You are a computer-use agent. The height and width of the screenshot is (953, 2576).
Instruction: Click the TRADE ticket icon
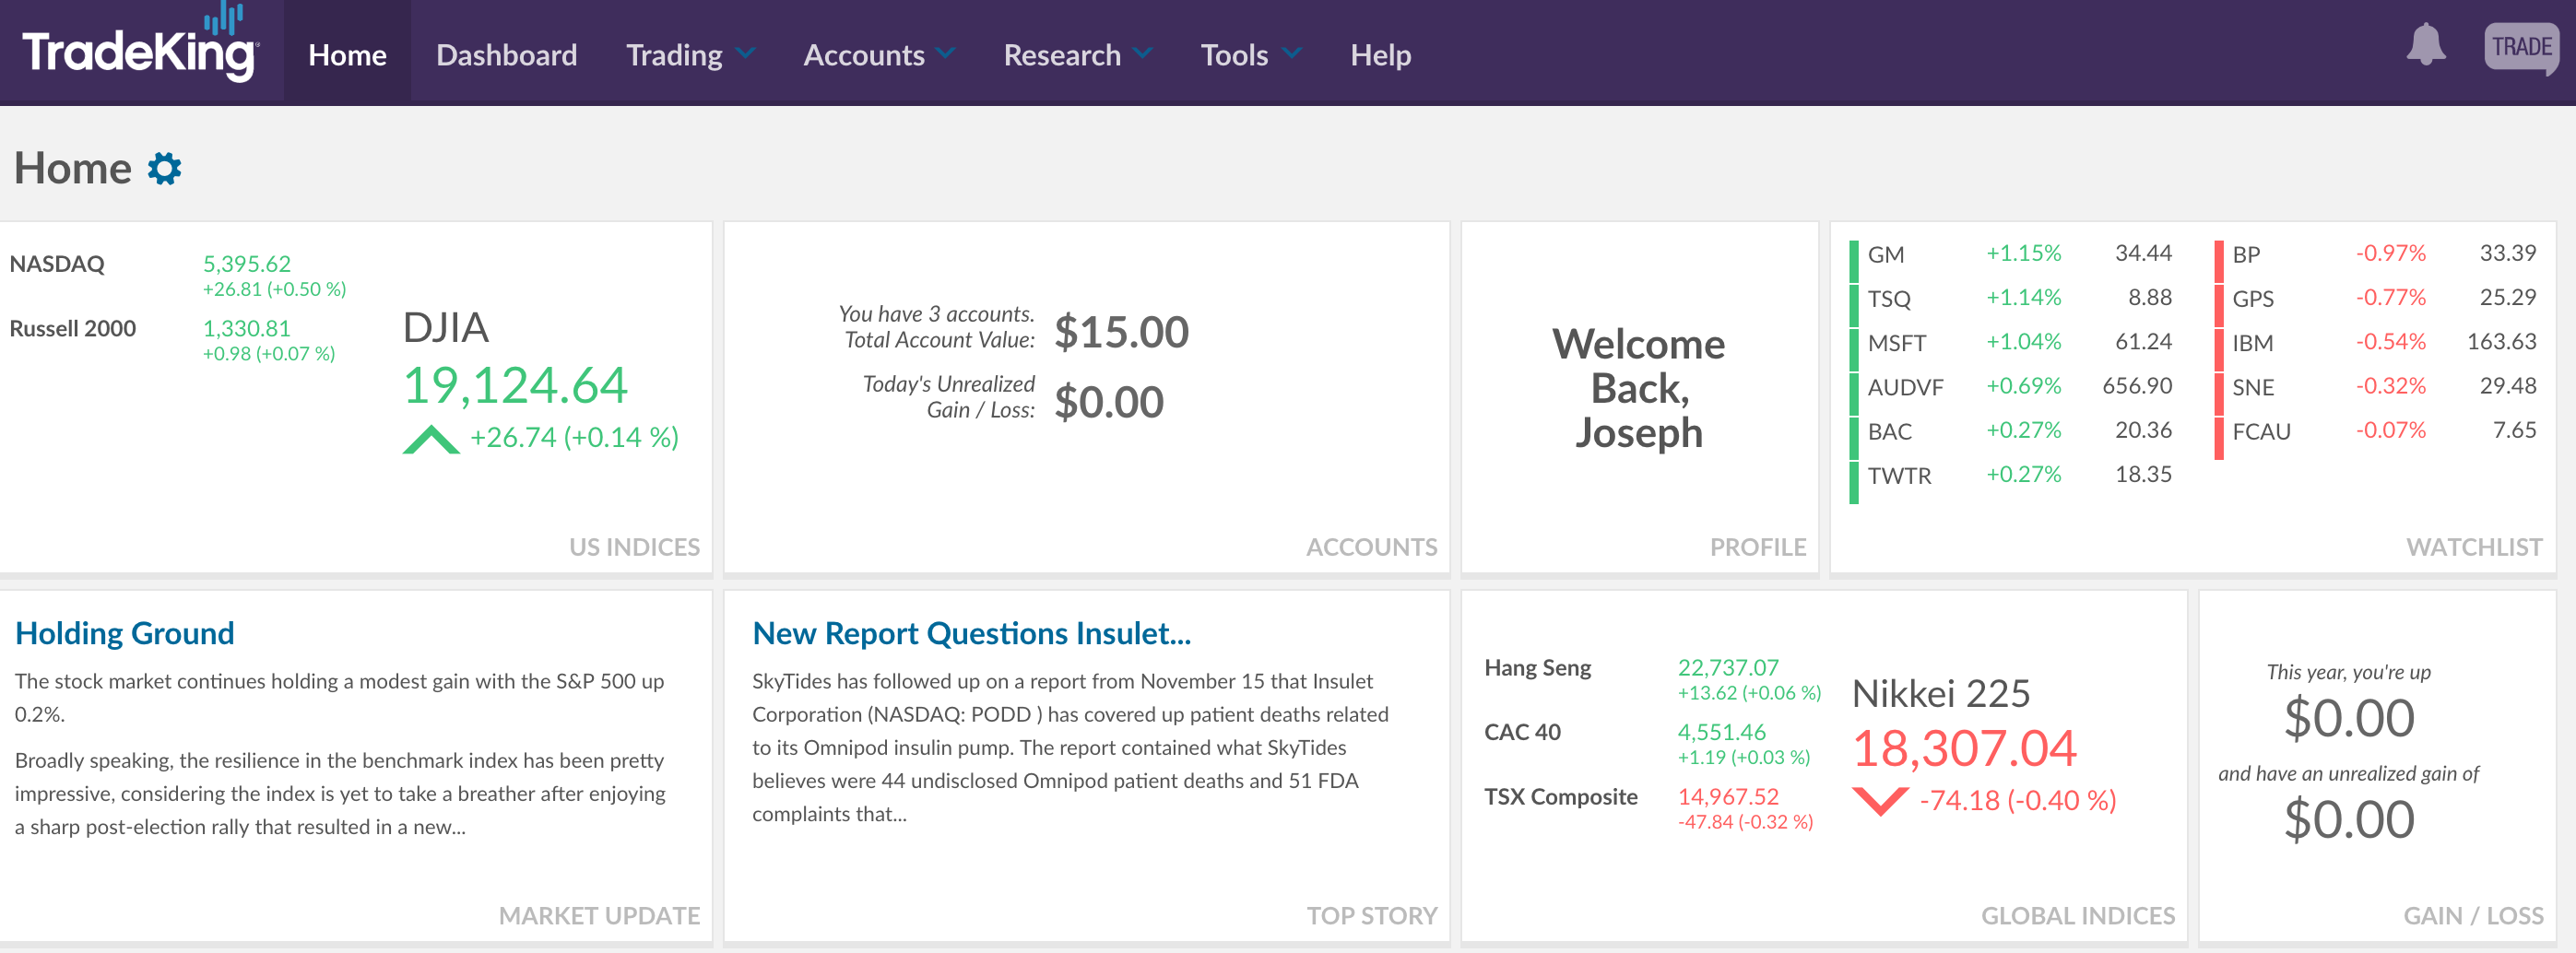click(x=2520, y=47)
